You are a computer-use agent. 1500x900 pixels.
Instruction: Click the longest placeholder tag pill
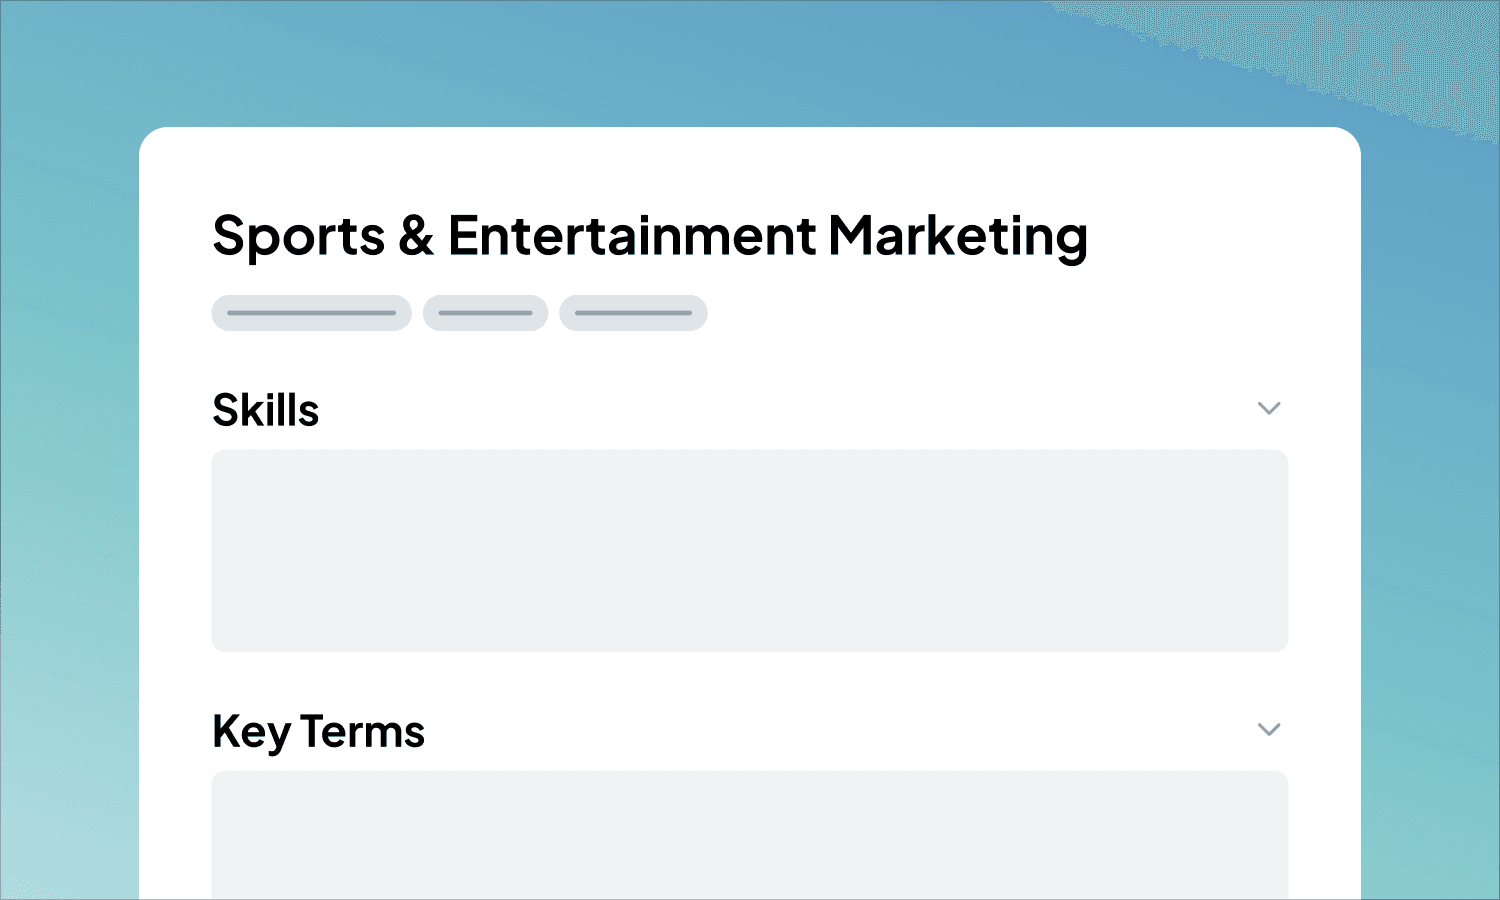pyautogui.click(x=311, y=313)
